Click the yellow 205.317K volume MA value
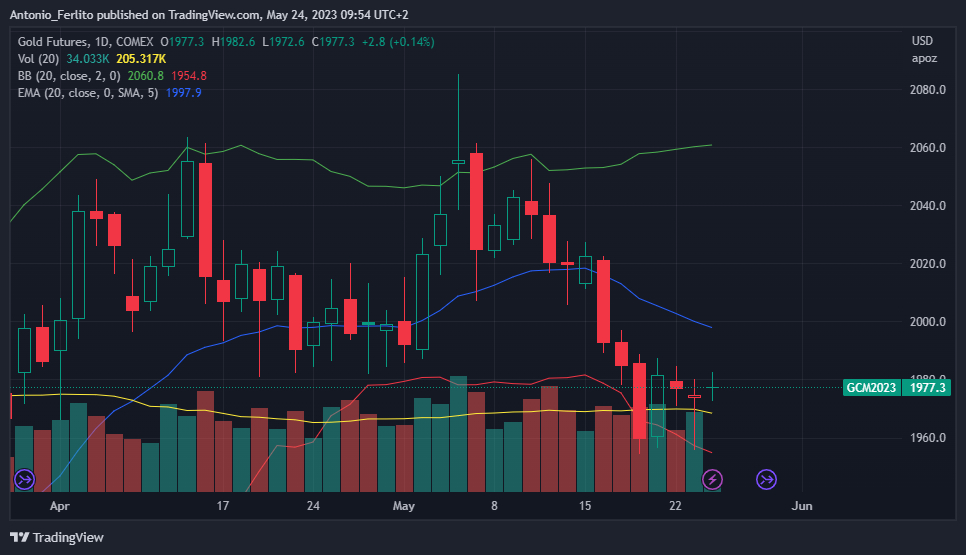The height and width of the screenshot is (555, 966). (x=141, y=59)
